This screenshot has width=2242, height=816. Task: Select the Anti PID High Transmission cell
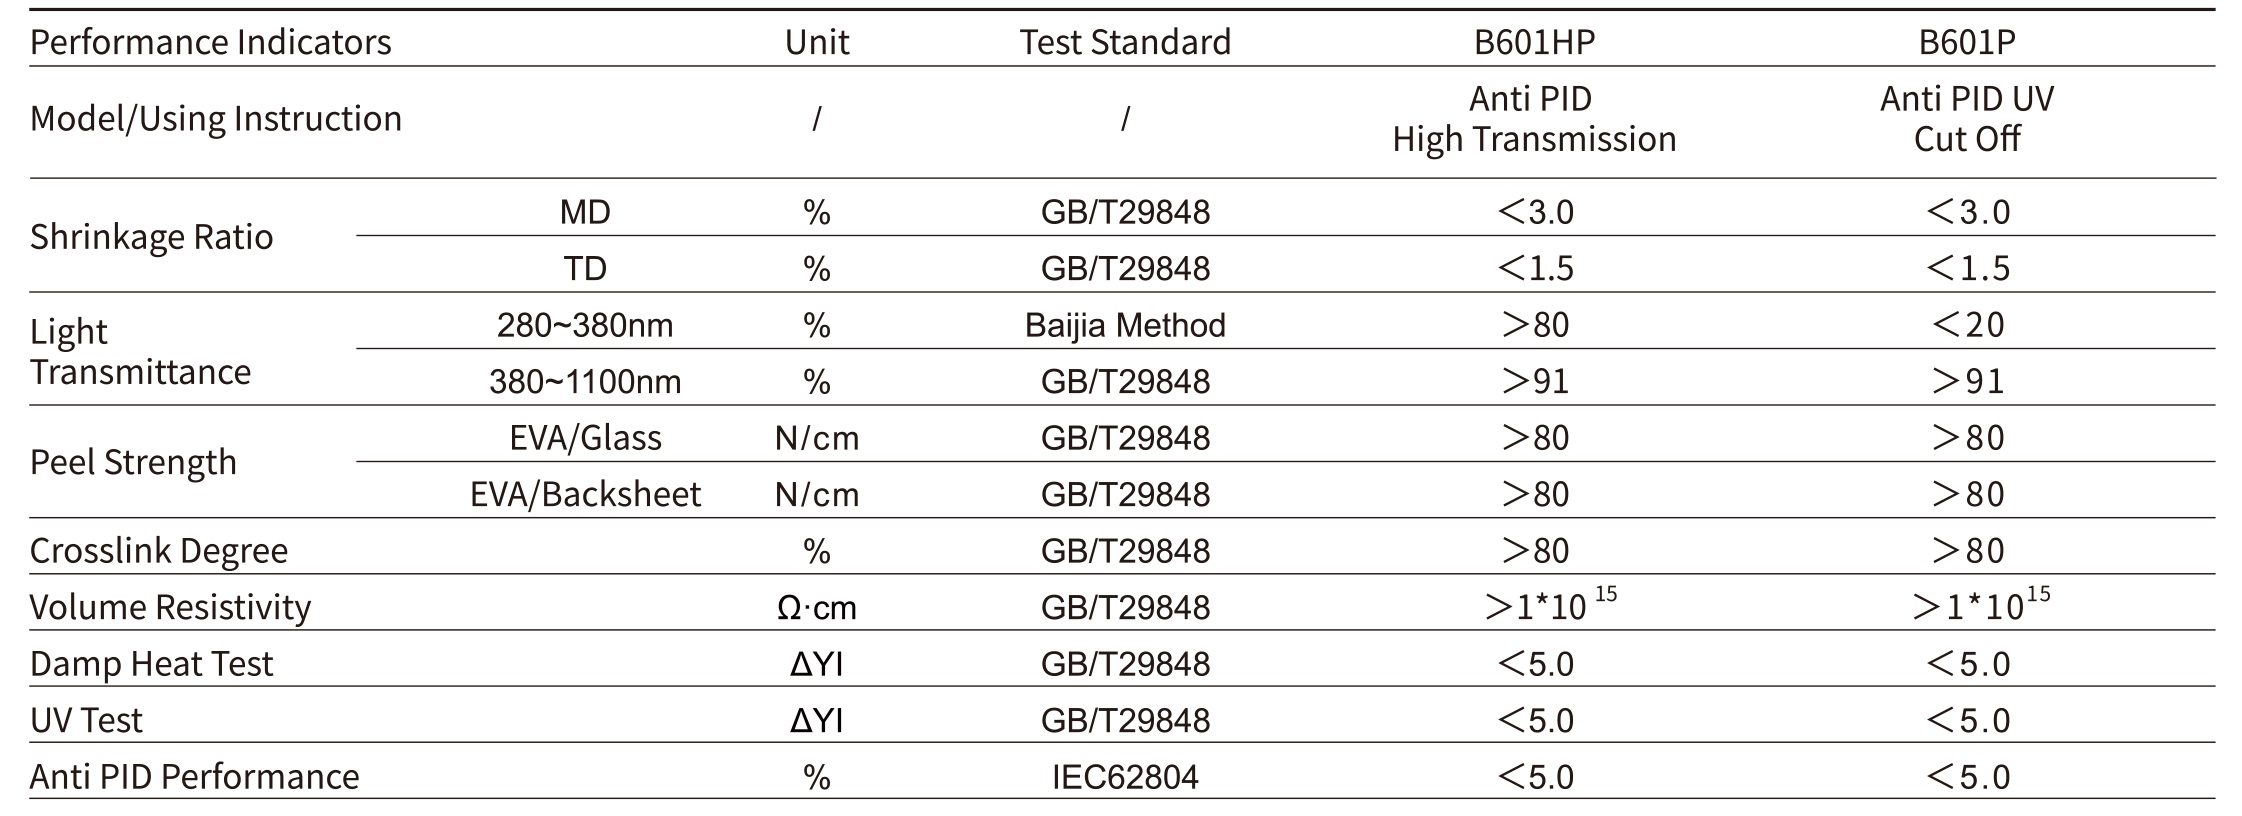coord(1534,118)
